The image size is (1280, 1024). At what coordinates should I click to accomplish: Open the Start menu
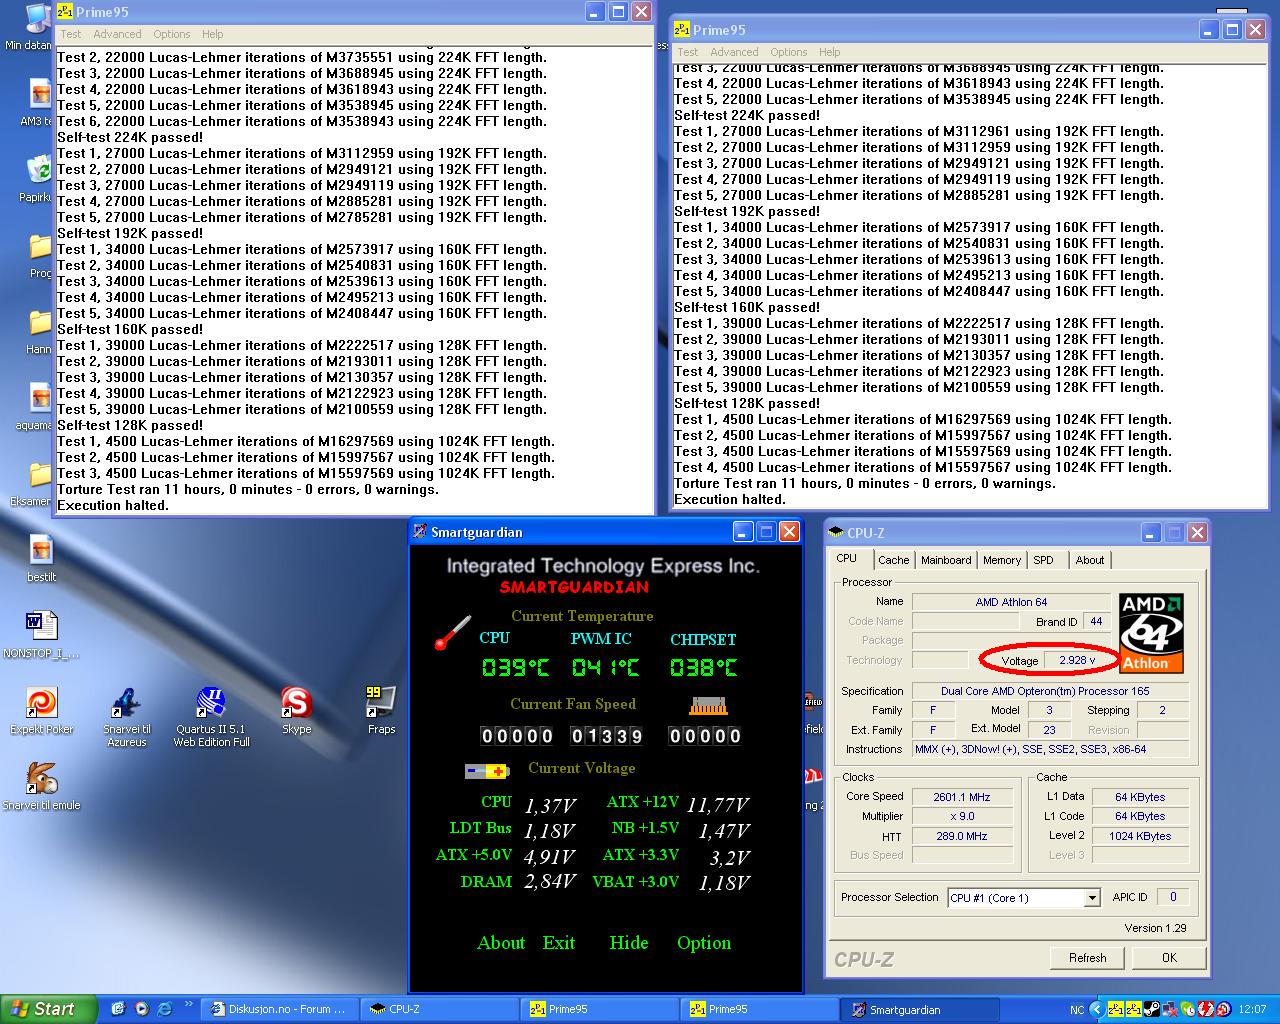[x=48, y=1009]
